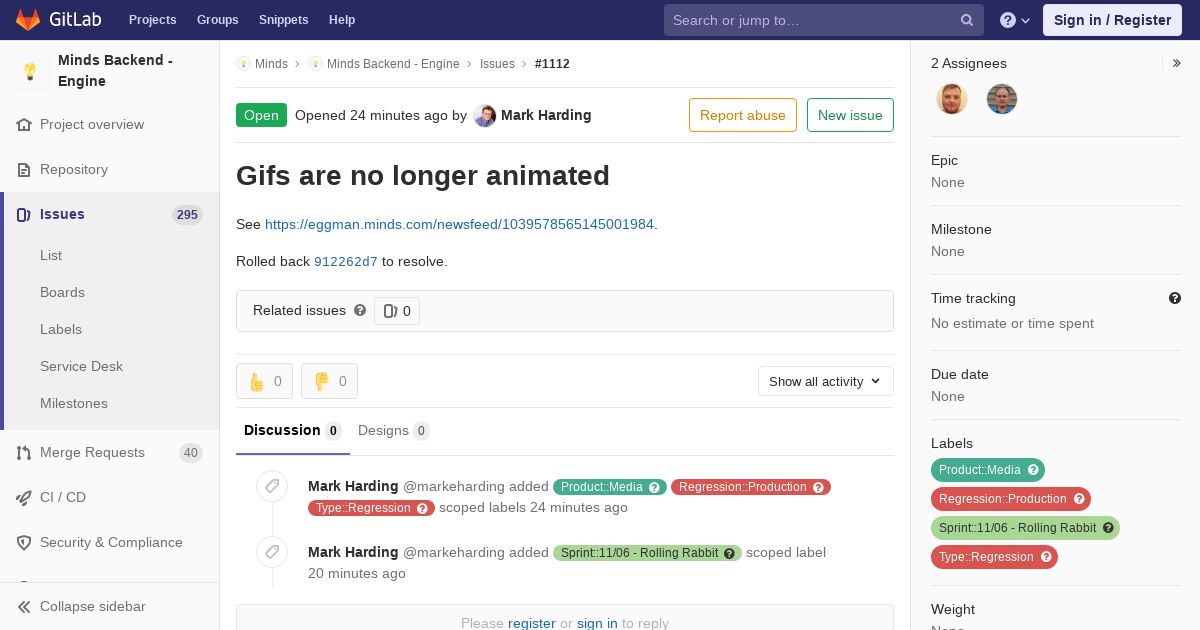Click the Security & Compliance shield icon
The width and height of the screenshot is (1200, 630).
coord(24,543)
